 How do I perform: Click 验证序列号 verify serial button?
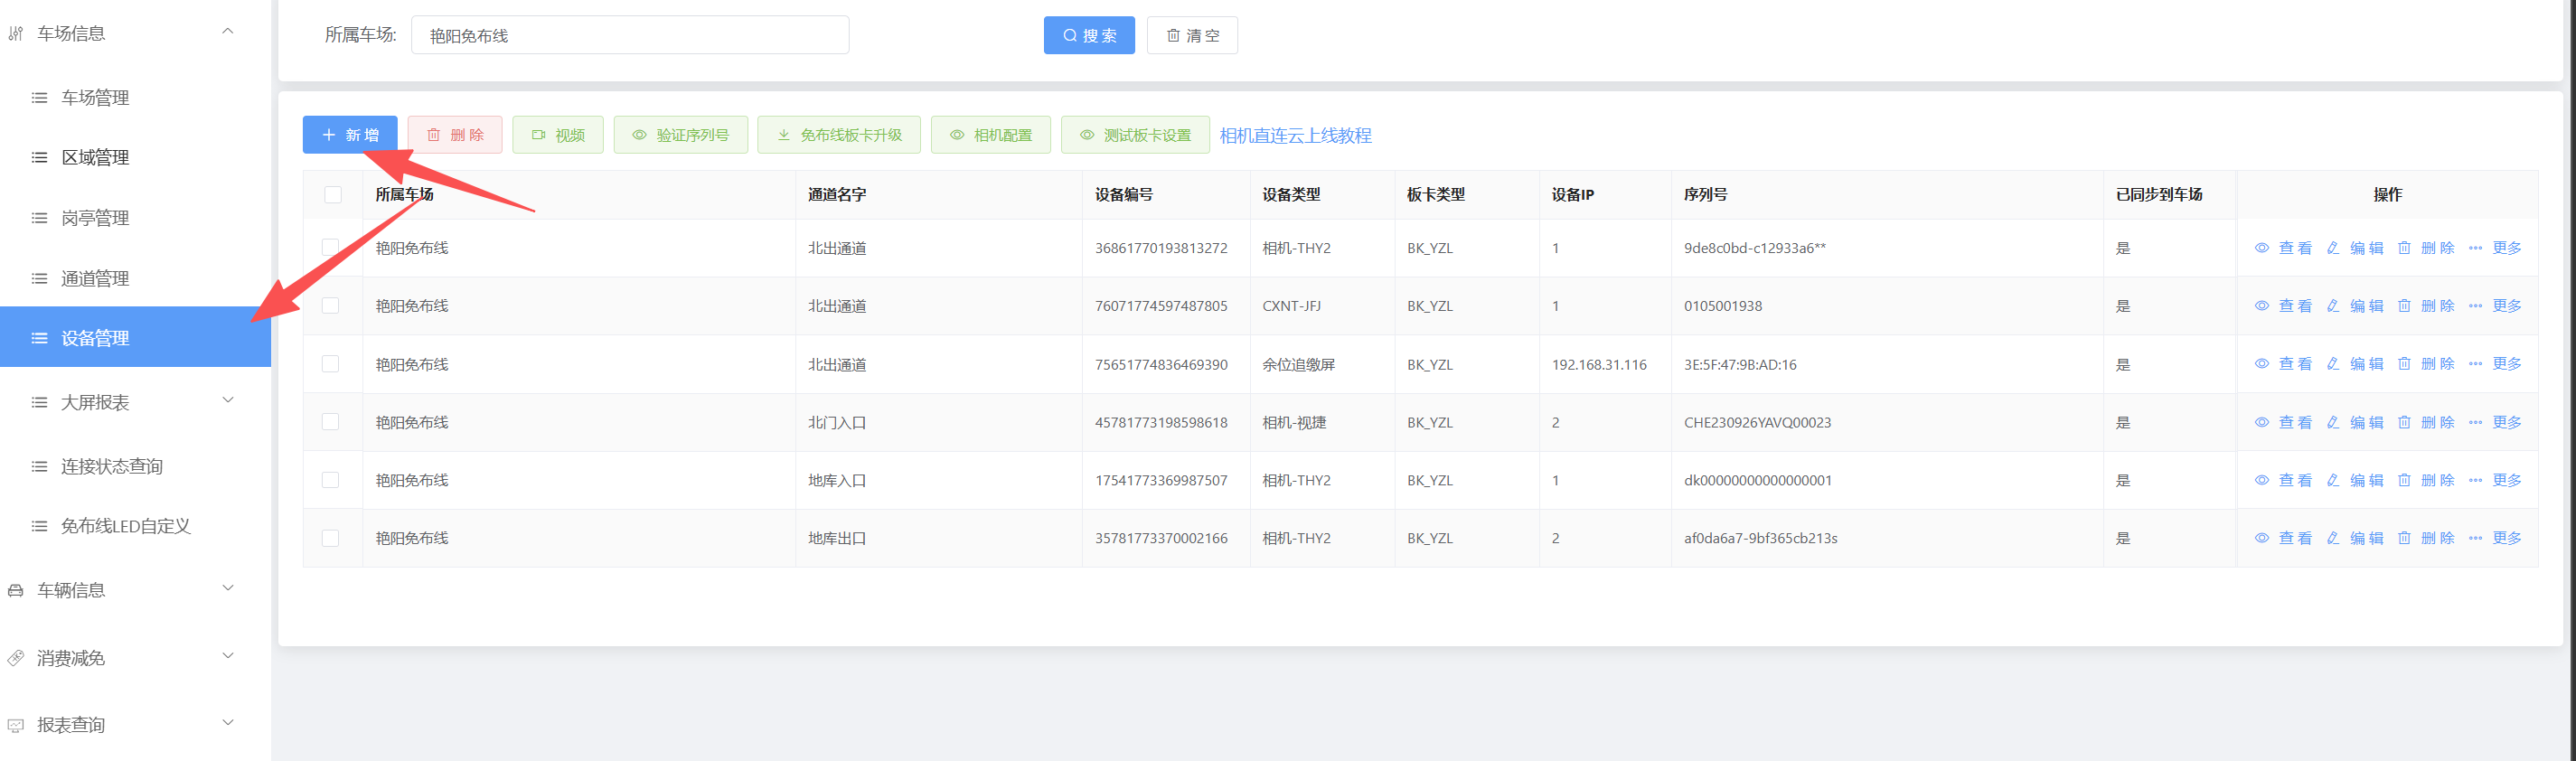click(681, 135)
